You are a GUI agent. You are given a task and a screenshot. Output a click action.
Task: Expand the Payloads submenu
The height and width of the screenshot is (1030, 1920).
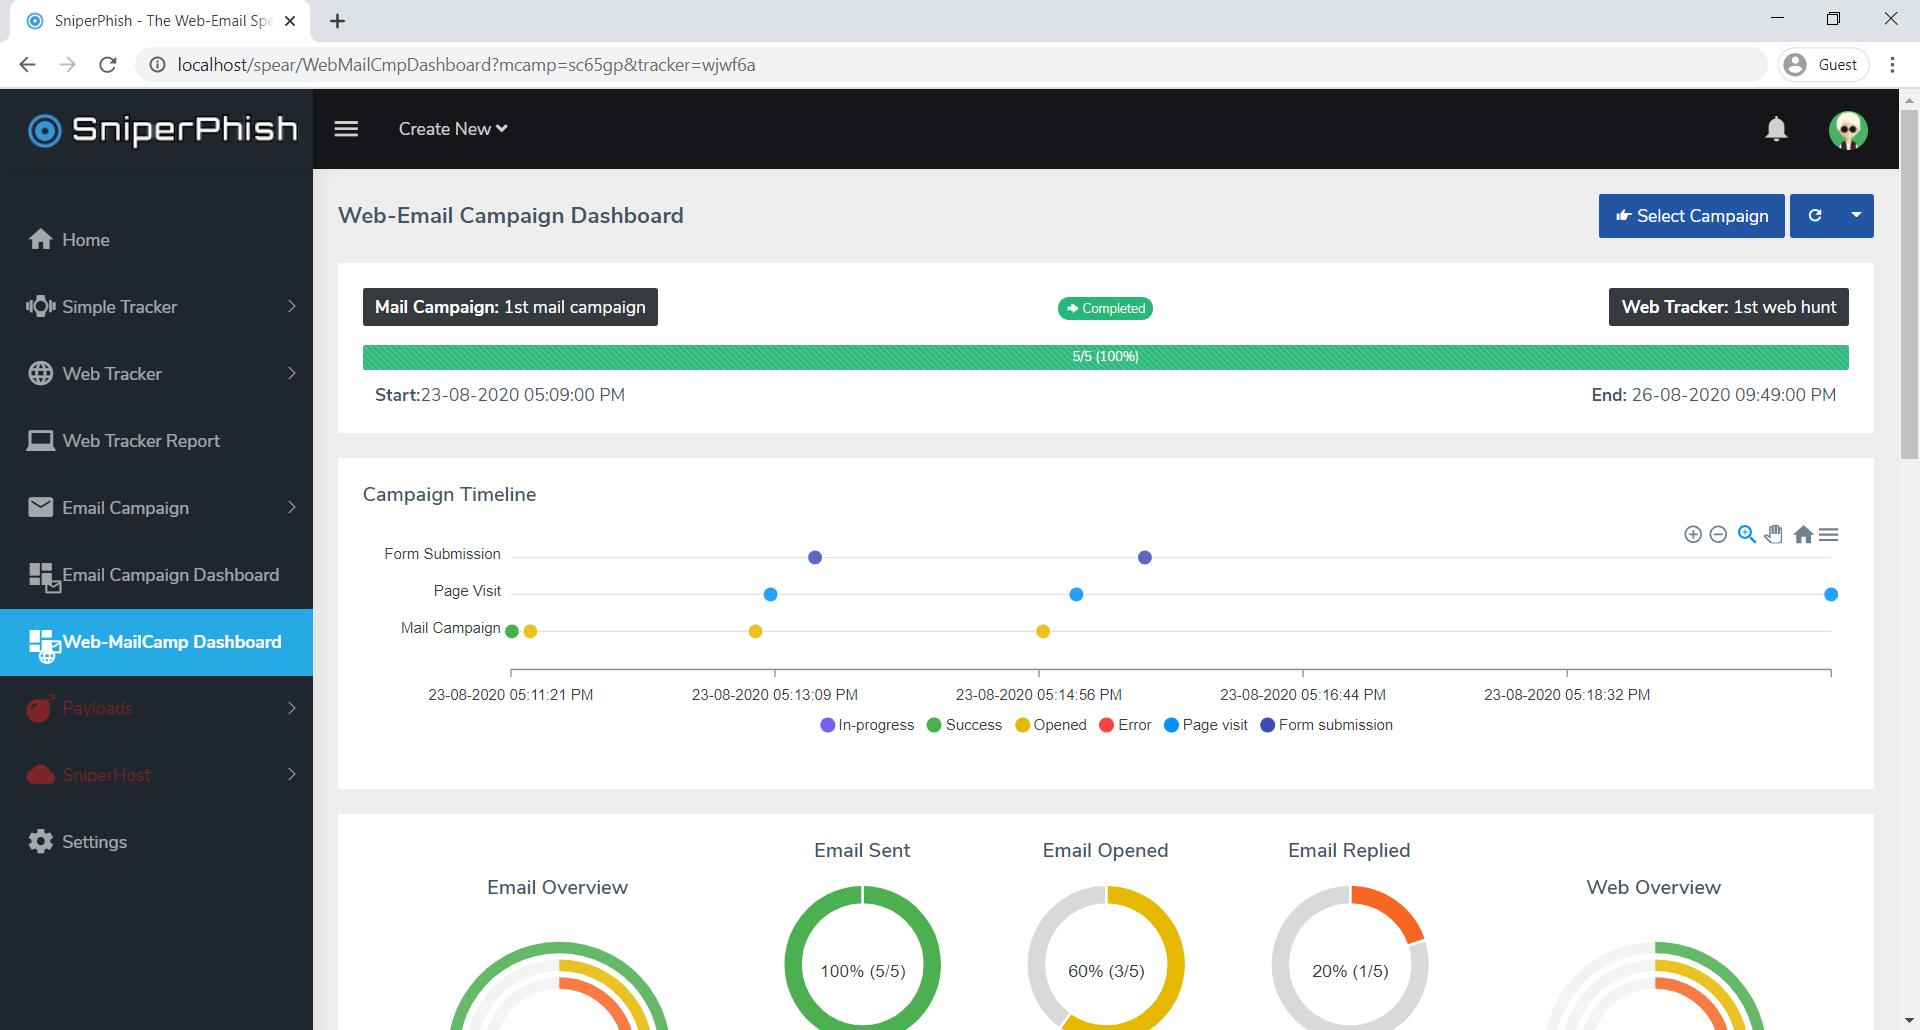click(x=292, y=708)
